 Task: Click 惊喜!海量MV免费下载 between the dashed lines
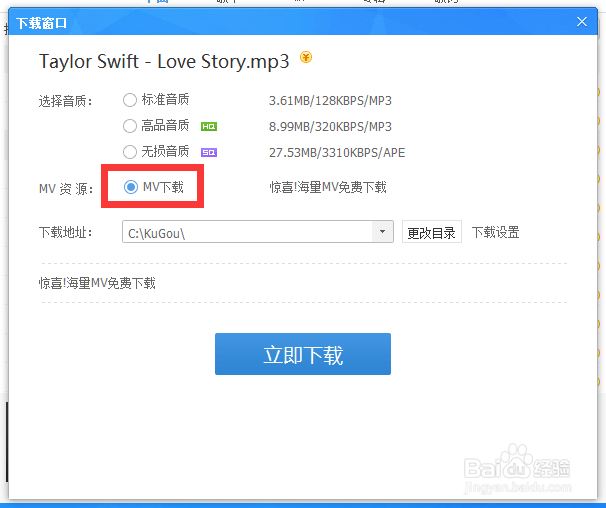pos(97,283)
